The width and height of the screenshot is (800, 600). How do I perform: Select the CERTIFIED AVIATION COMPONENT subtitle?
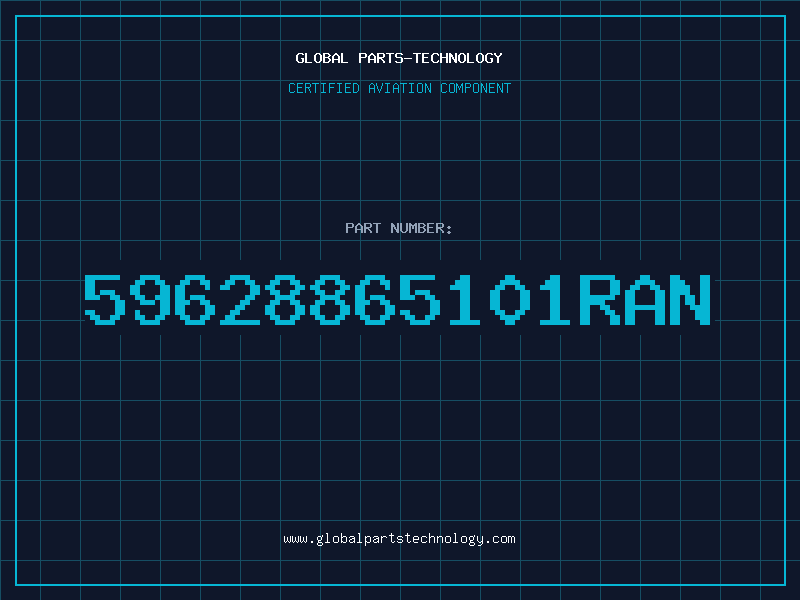(x=399, y=88)
